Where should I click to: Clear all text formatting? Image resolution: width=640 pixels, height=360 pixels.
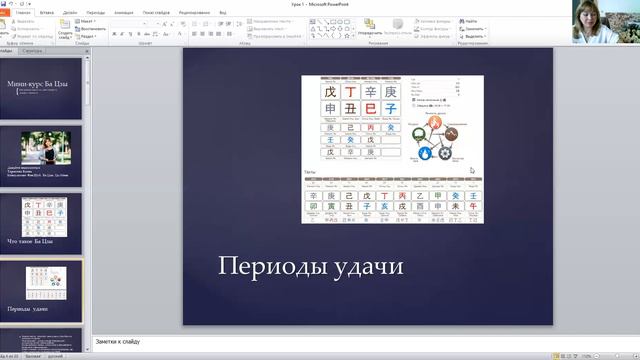click(x=183, y=24)
